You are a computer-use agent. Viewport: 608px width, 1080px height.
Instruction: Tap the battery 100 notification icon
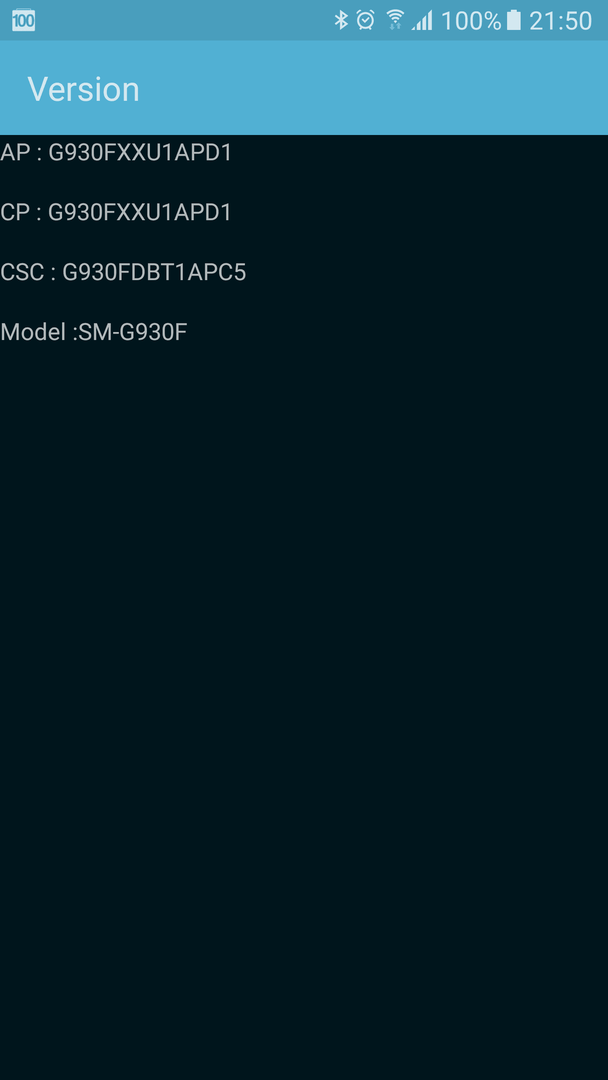pyautogui.click(x=23, y=21)
